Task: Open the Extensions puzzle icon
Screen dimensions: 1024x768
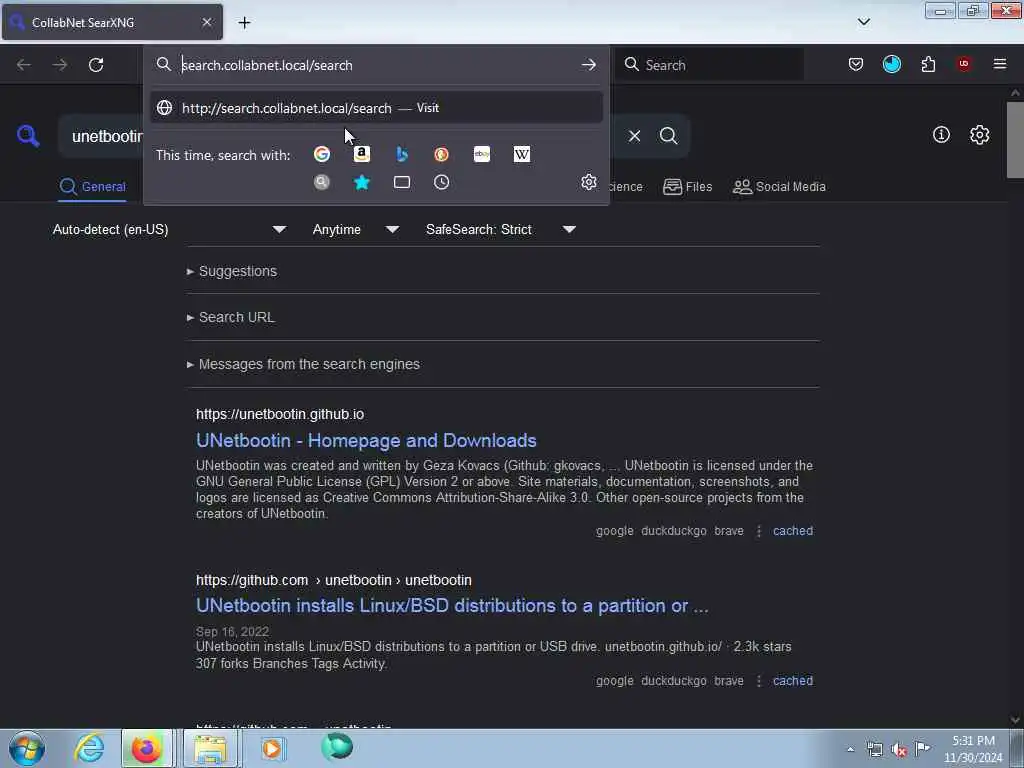Action: 928,64
